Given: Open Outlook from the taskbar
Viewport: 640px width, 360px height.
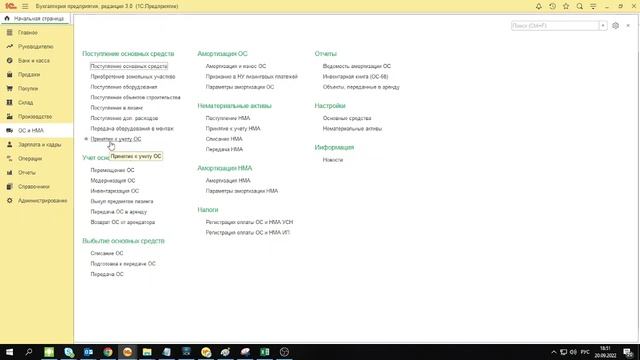Looking at the screenshot, I should coord(88,352).
